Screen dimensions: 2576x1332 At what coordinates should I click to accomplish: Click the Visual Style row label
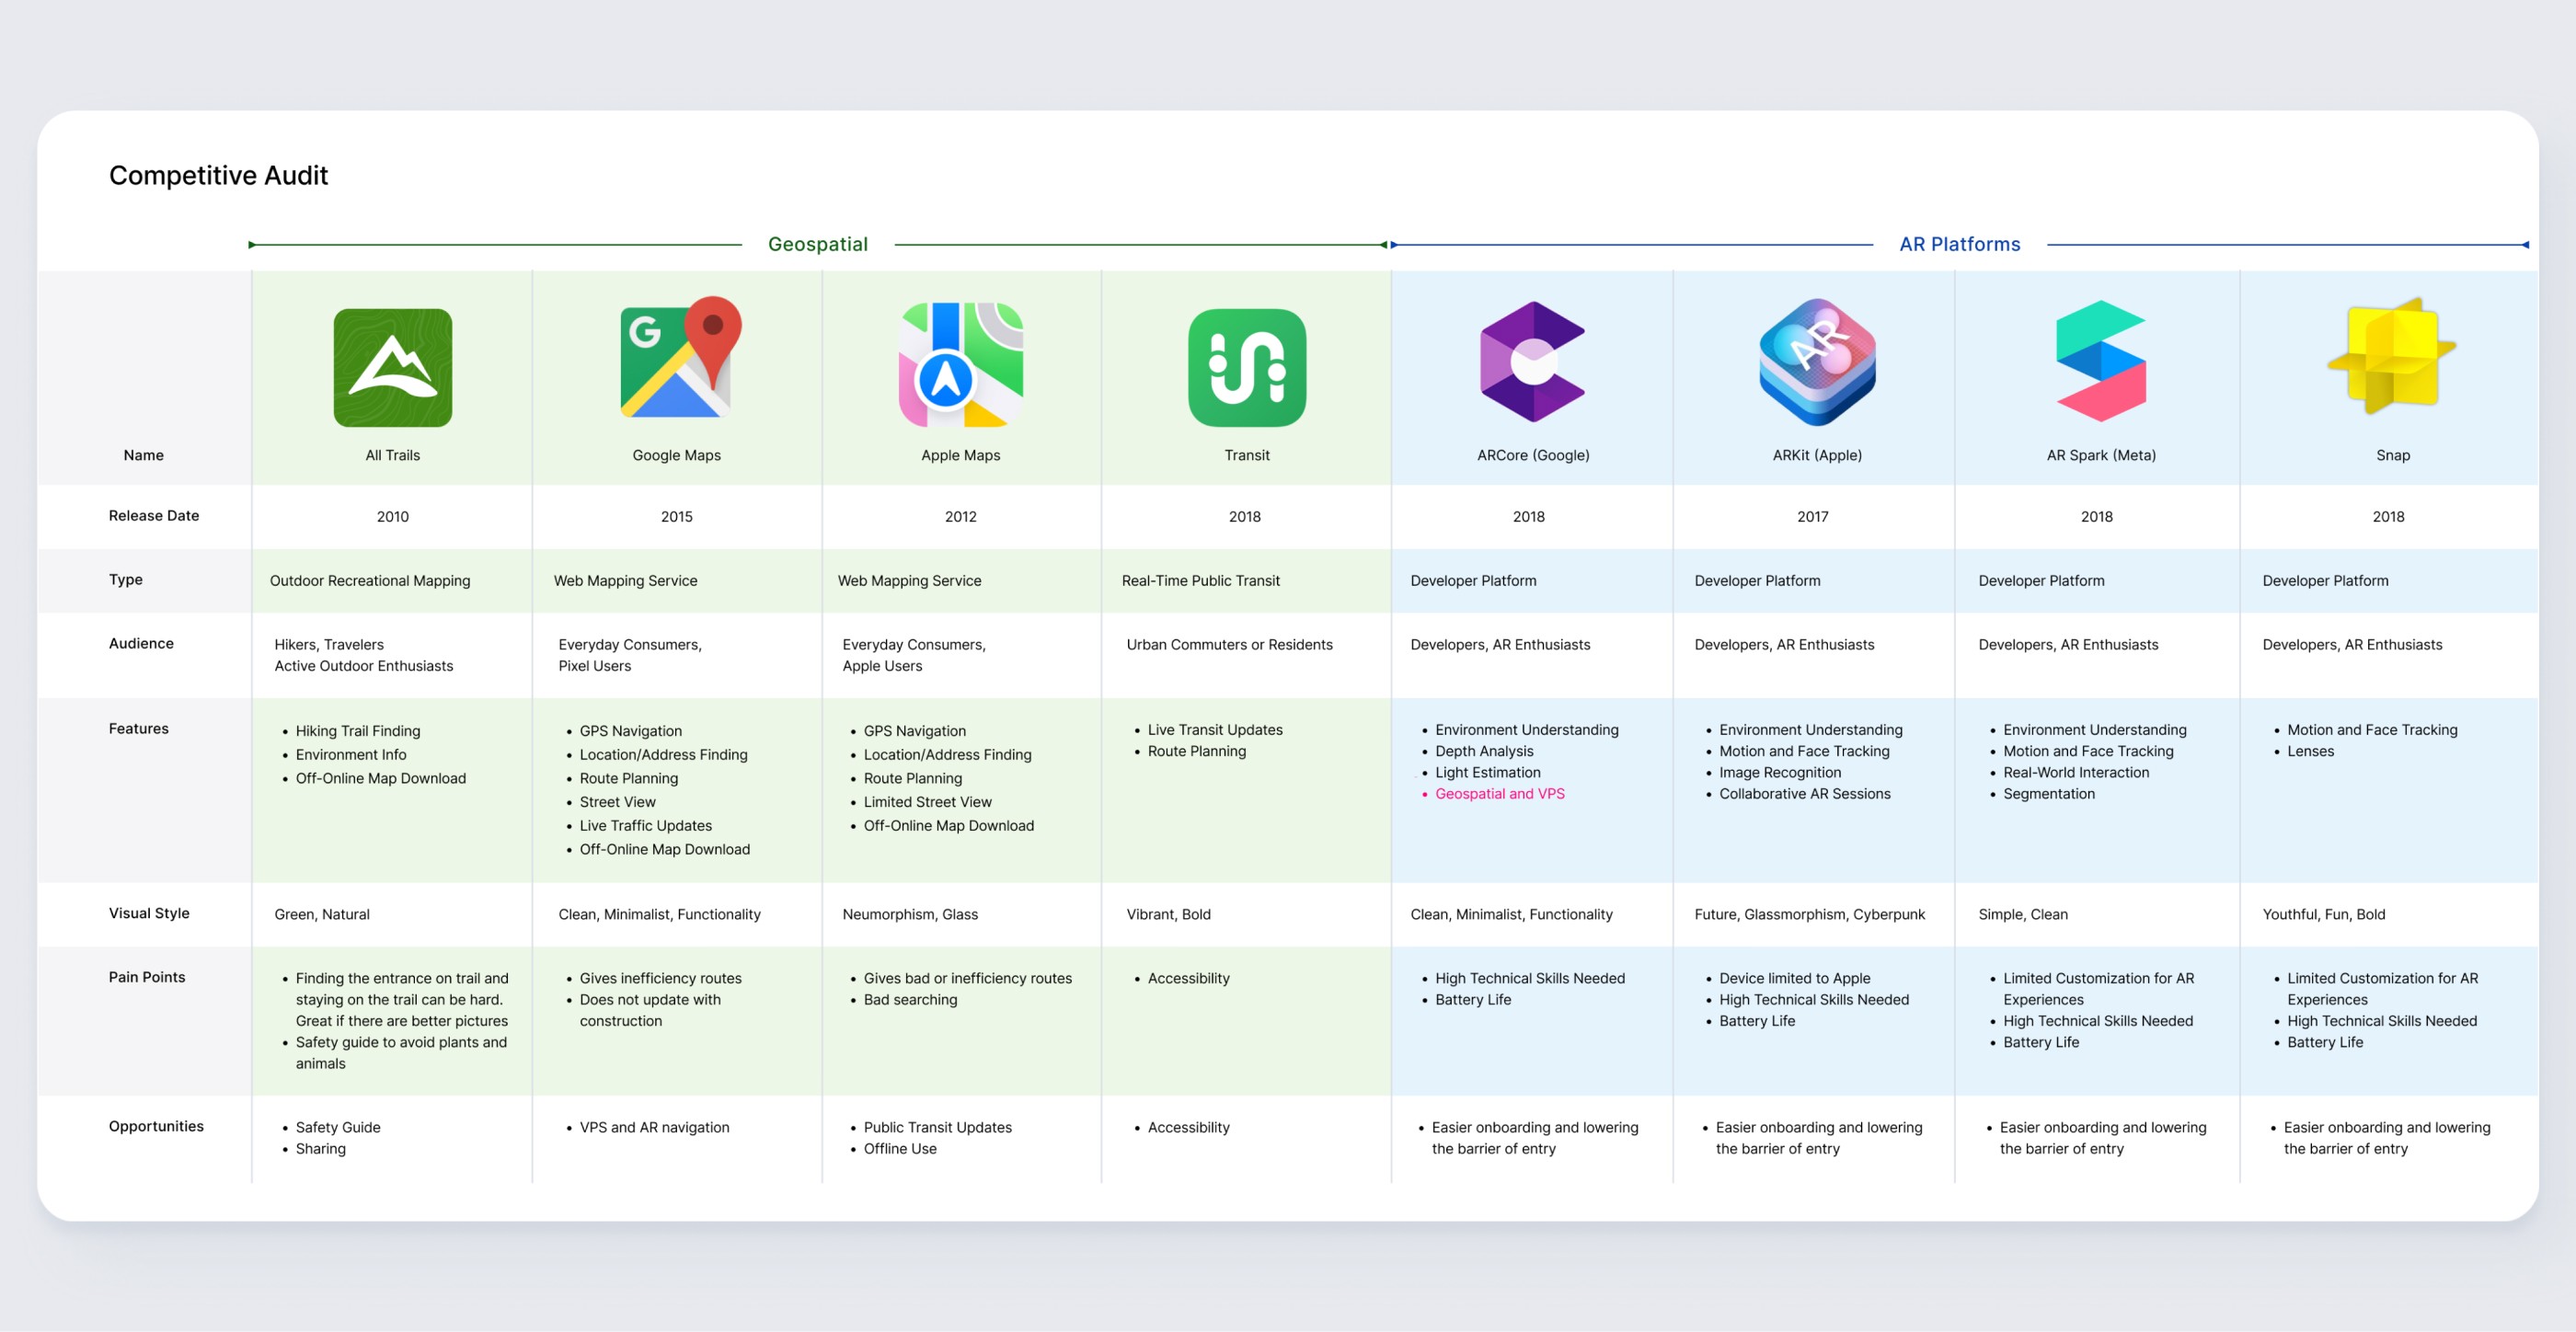click(x=149, y=913)
